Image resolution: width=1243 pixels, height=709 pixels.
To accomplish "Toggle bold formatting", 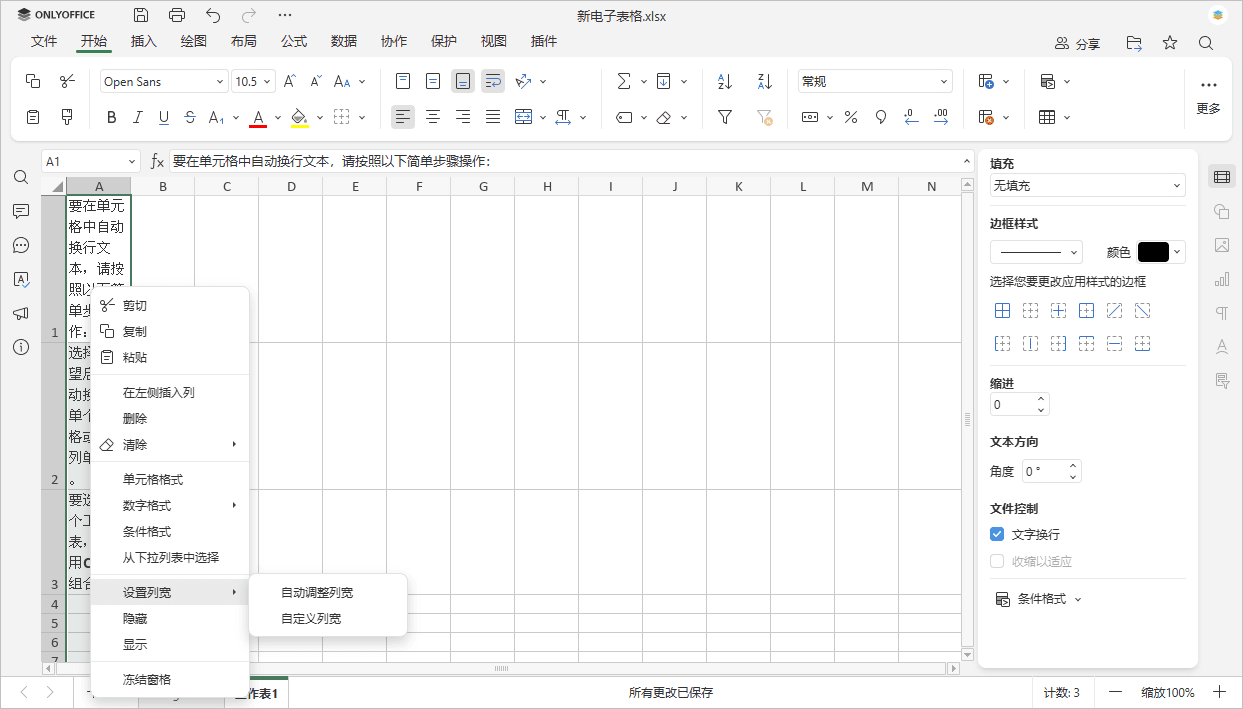I will [111, 117].
